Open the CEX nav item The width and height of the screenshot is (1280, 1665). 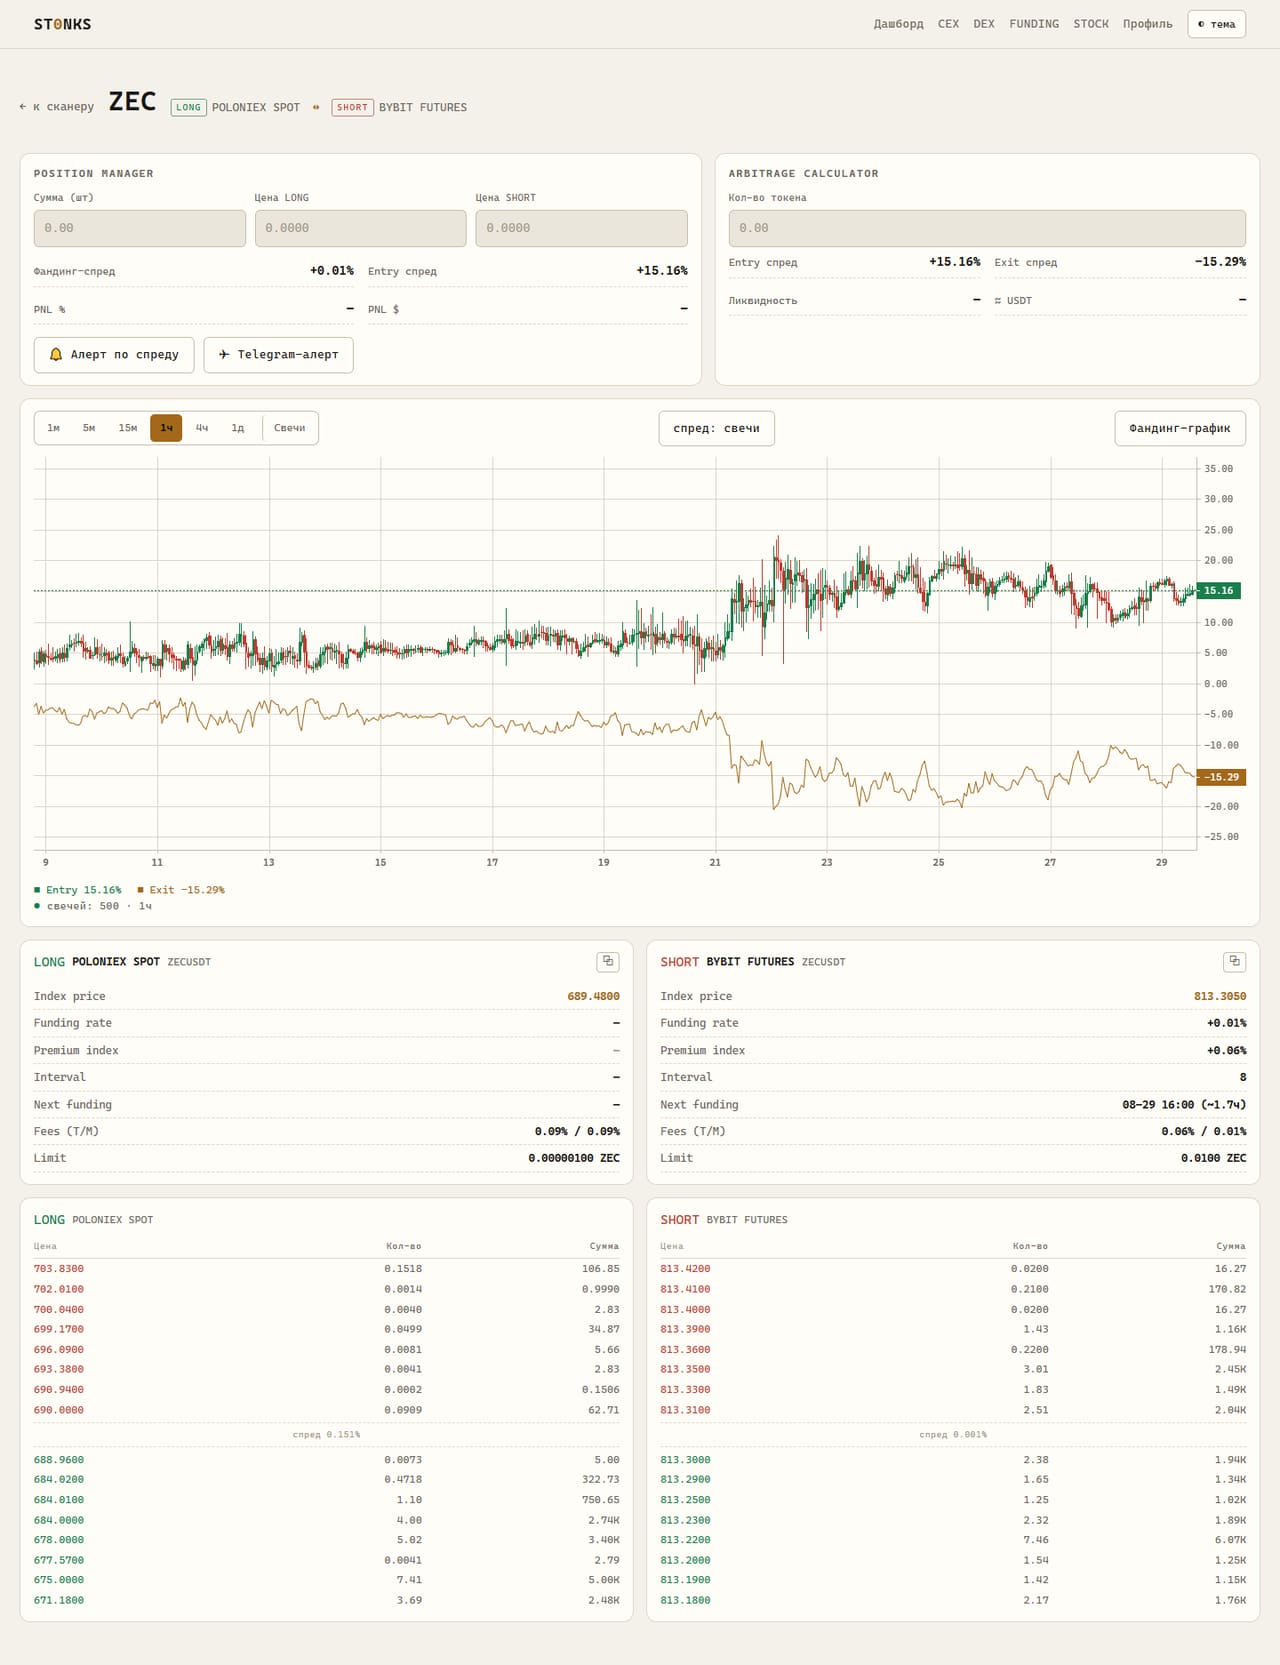(x=948, y=24)
